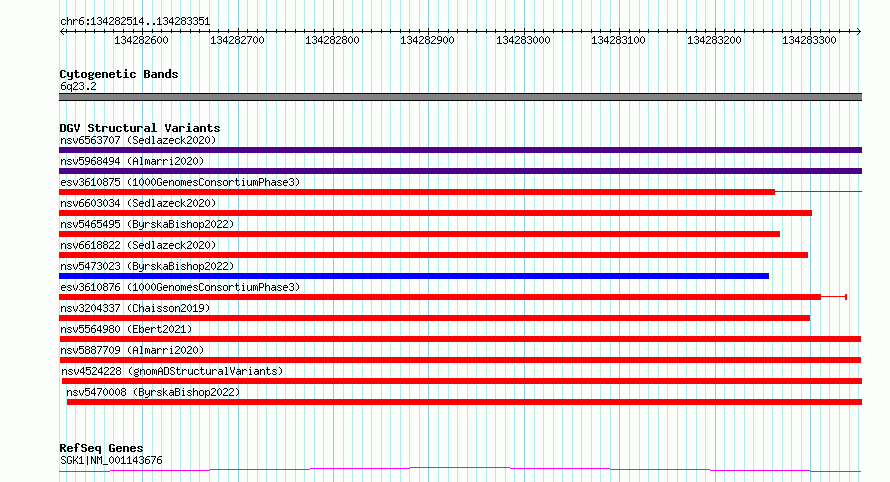Image resolution: width=890 pixels, height=482 pixels.
Task: Select the nsv5968494 Almarri2020 variant bar
Action: 460,171
